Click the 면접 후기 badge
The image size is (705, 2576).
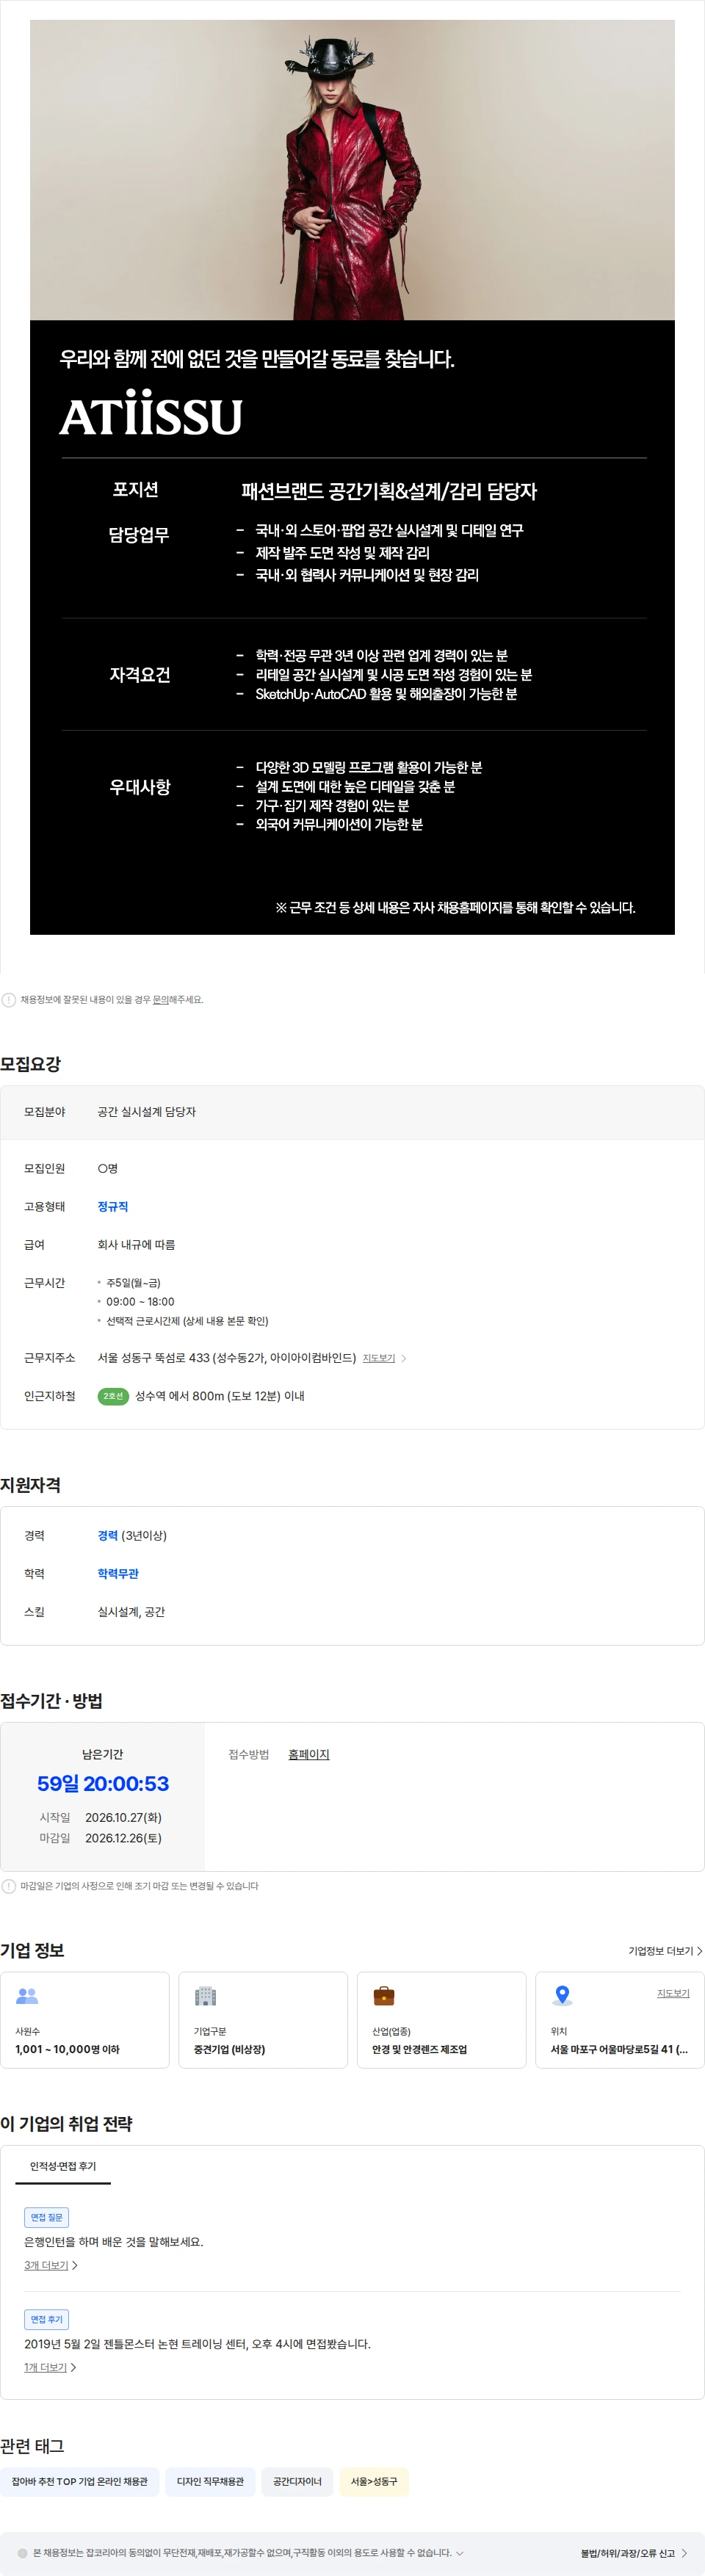46,2319
